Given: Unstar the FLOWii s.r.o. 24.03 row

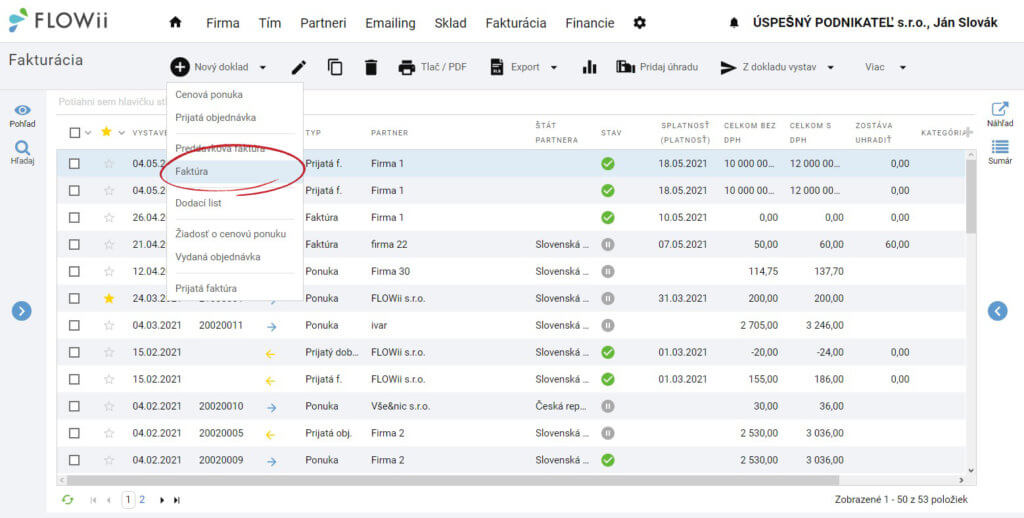Looking at the screenshot, I should coord(109,299).
